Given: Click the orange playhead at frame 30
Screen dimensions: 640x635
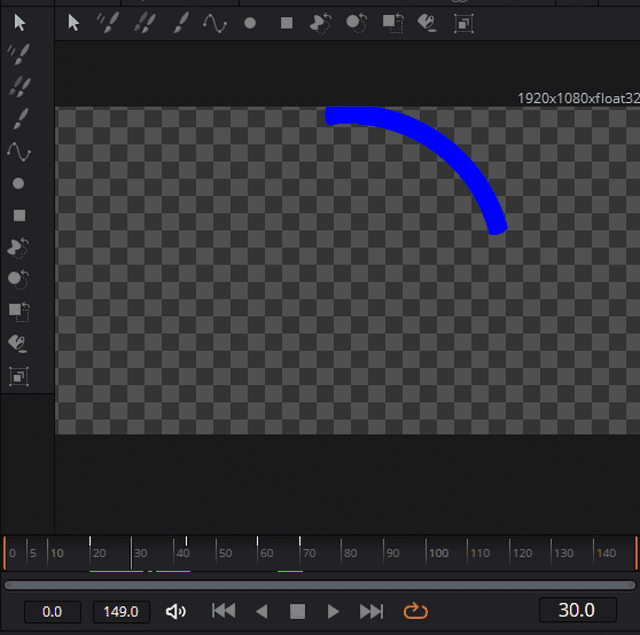Looking at the screenshot, I should 131,553.
